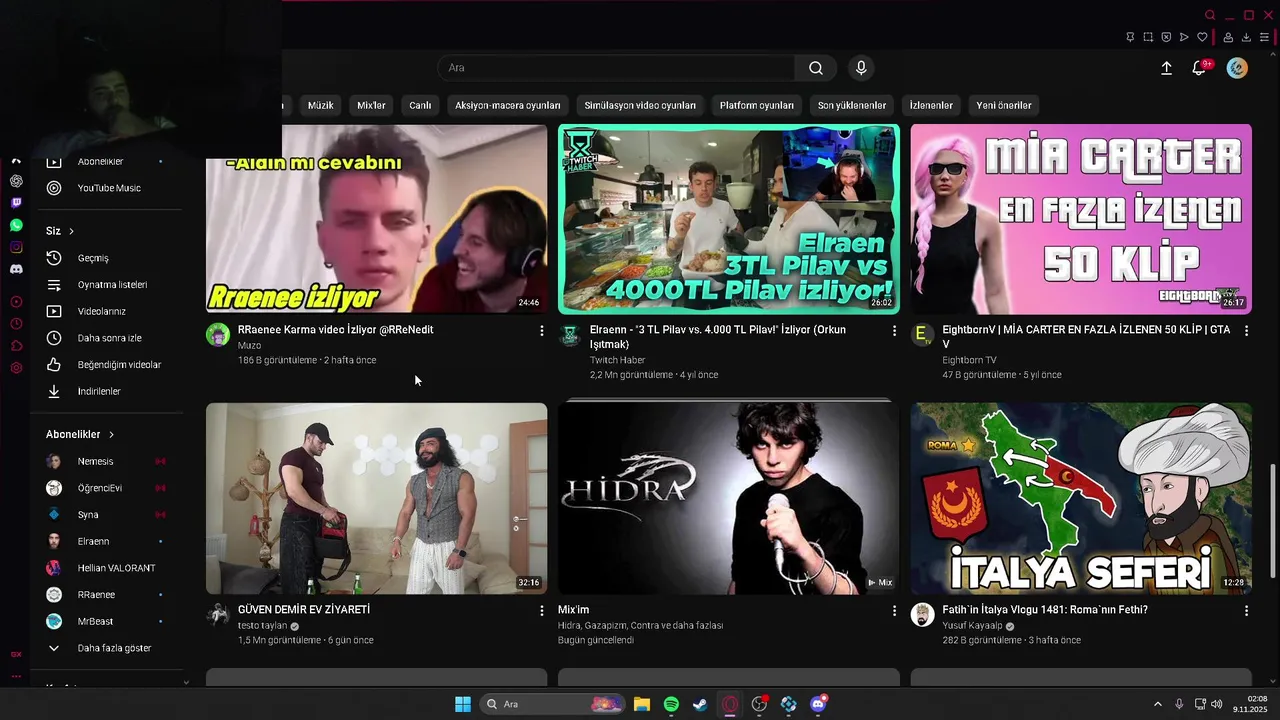Expand the Abonelikler section chevron

[111, 435]
